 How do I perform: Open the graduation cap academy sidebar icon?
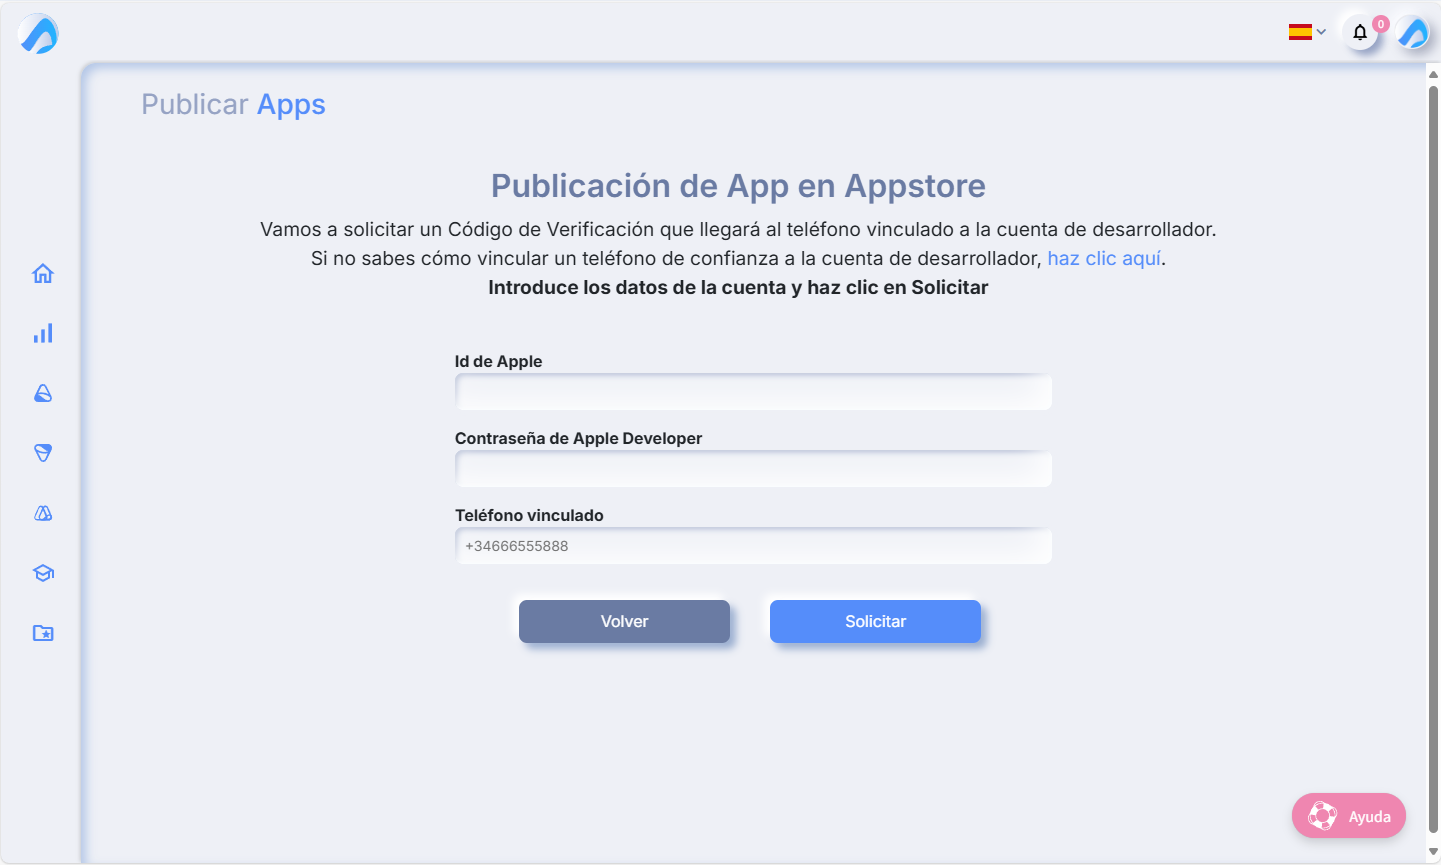click(x=43, y=573)
